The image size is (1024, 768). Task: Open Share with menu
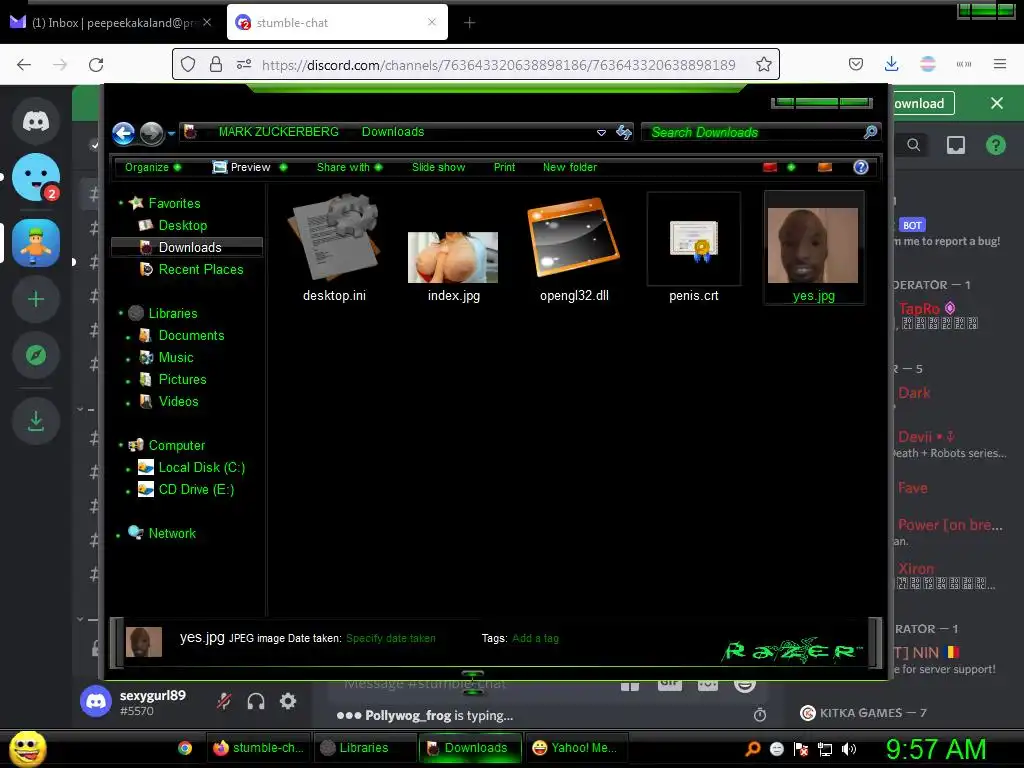349,167
